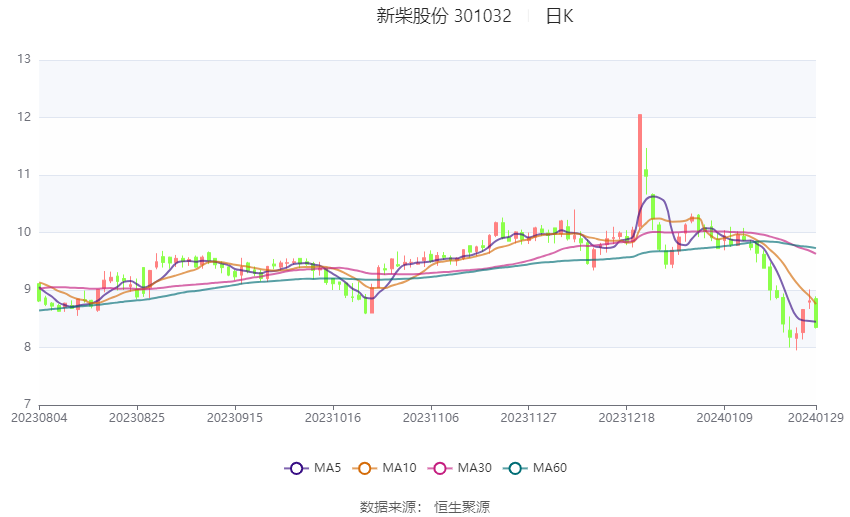
Task: Click the x-axis date 20240109
Action: coord(725,418)
